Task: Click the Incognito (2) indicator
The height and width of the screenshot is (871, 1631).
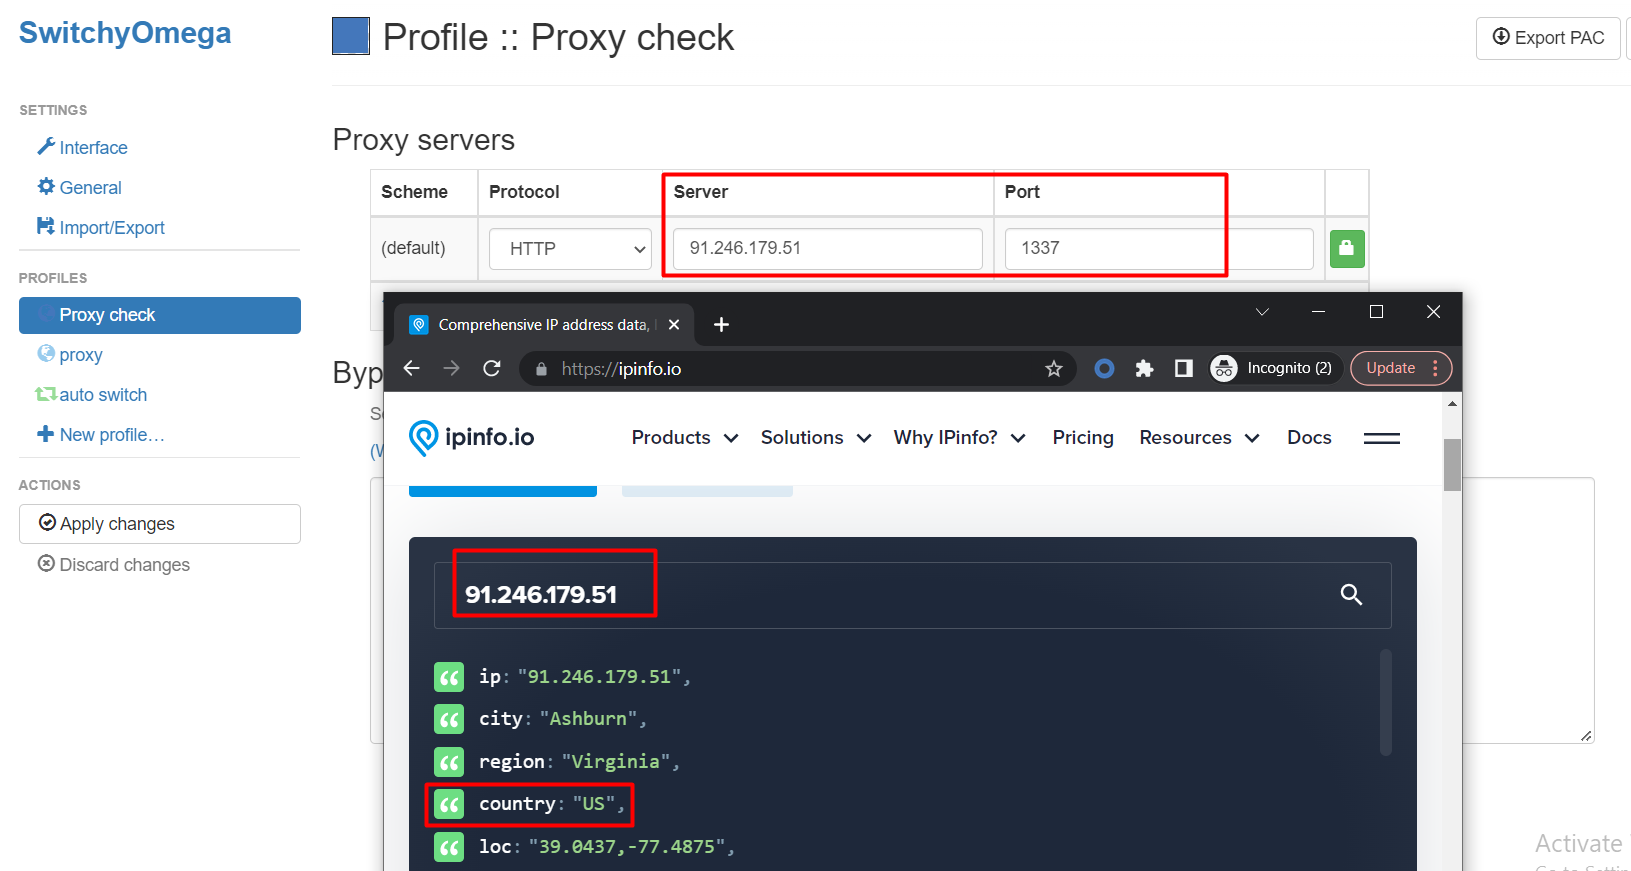Action: pos(1272,369)
